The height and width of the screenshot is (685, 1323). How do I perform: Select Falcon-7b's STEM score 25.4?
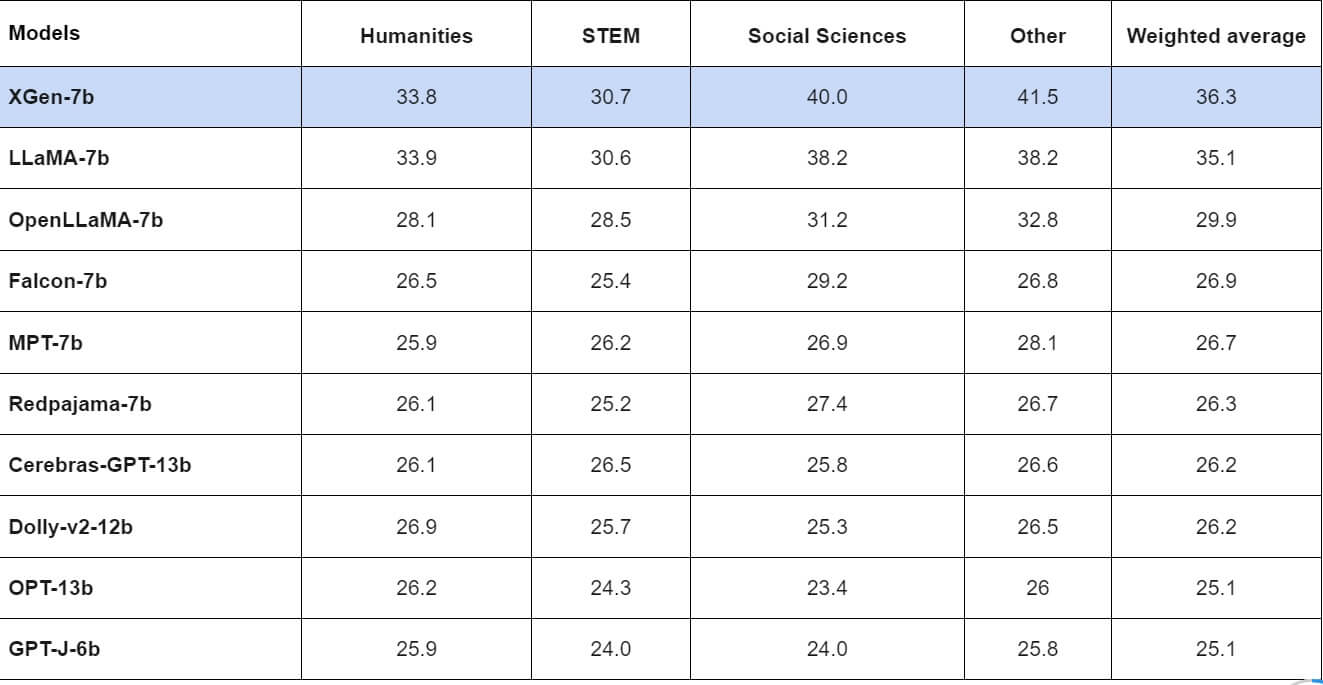click(x=610, y=281)
